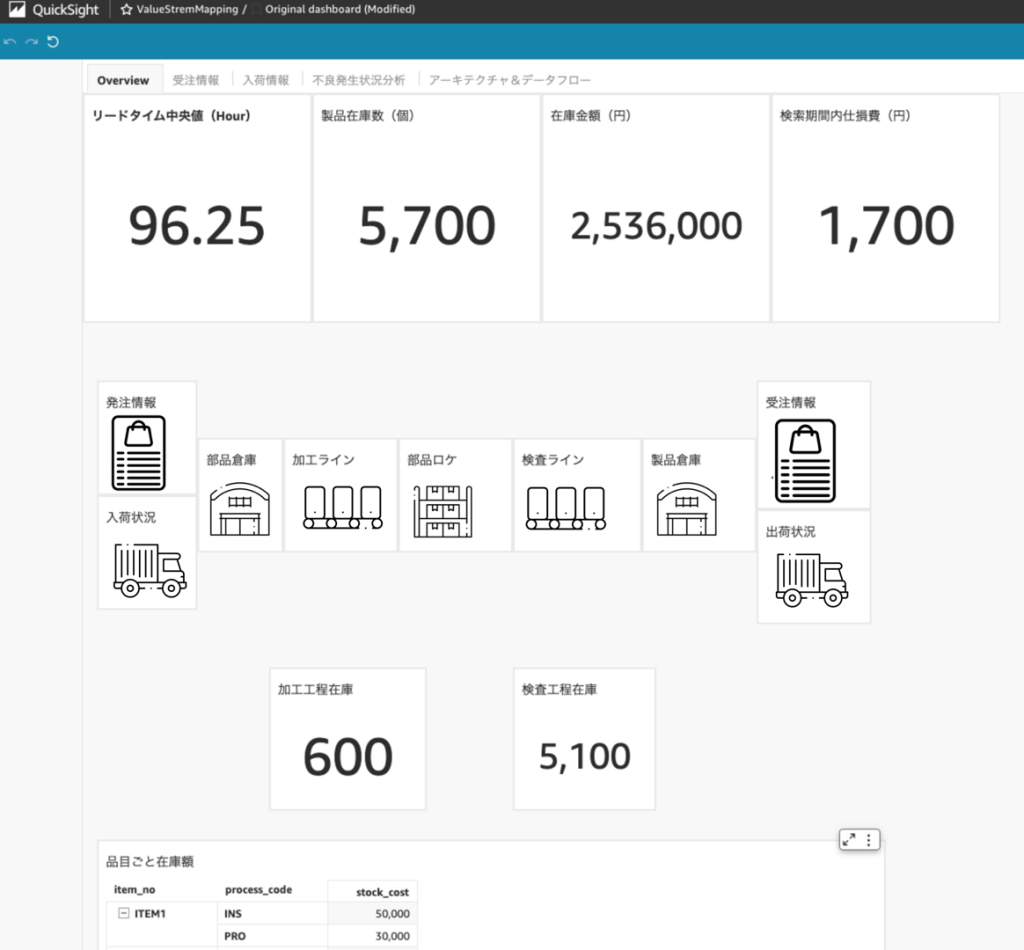Switch to the 受注情報 tab
The image size is (1024, 950).
pos(196,80)
